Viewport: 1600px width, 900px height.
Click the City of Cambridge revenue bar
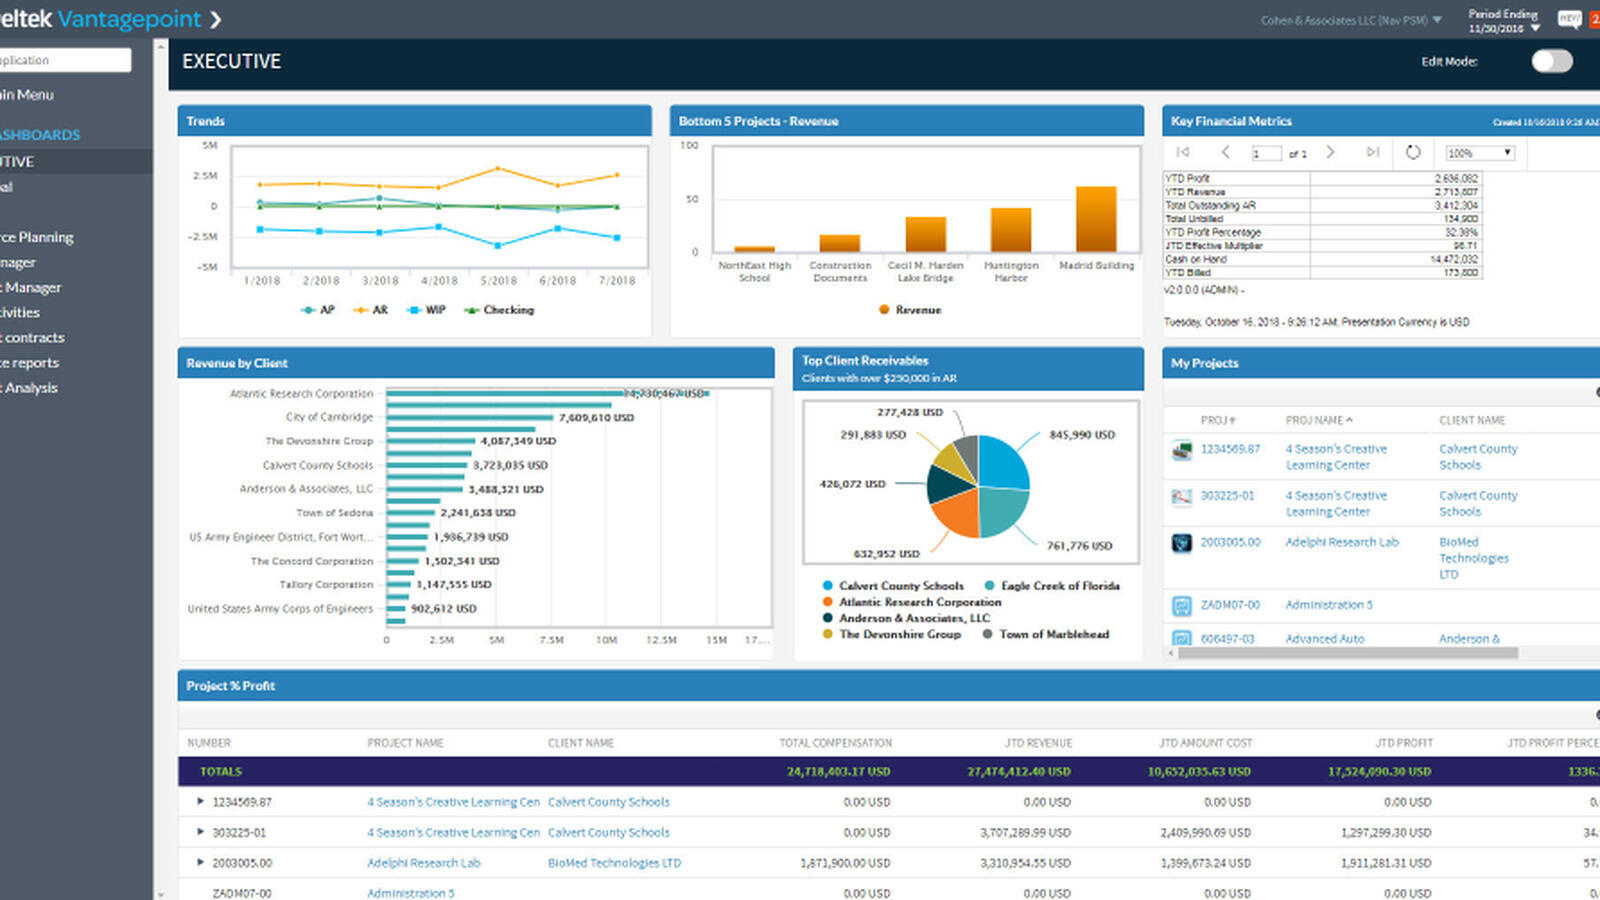(x=469, y=417)
